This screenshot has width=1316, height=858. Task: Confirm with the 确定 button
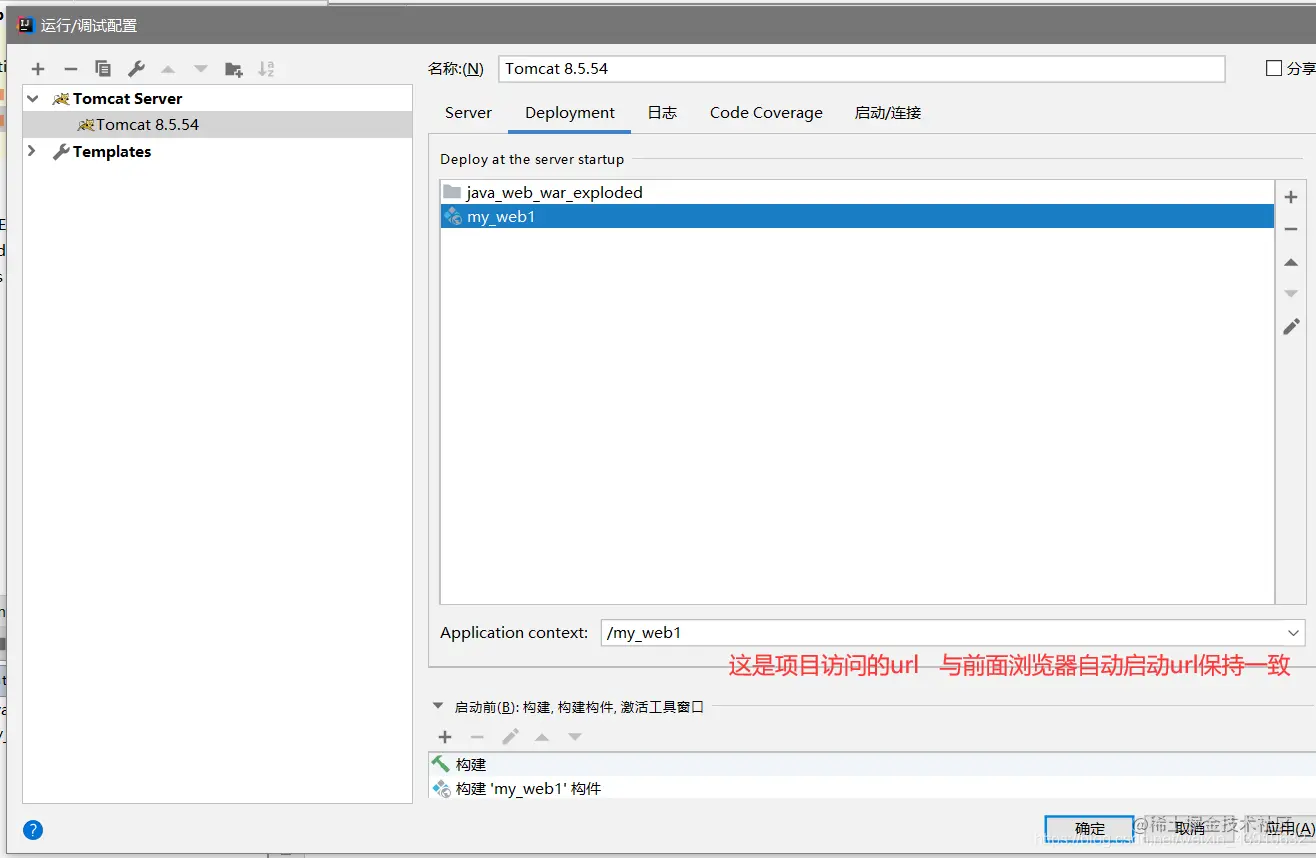click(1089, 828)
